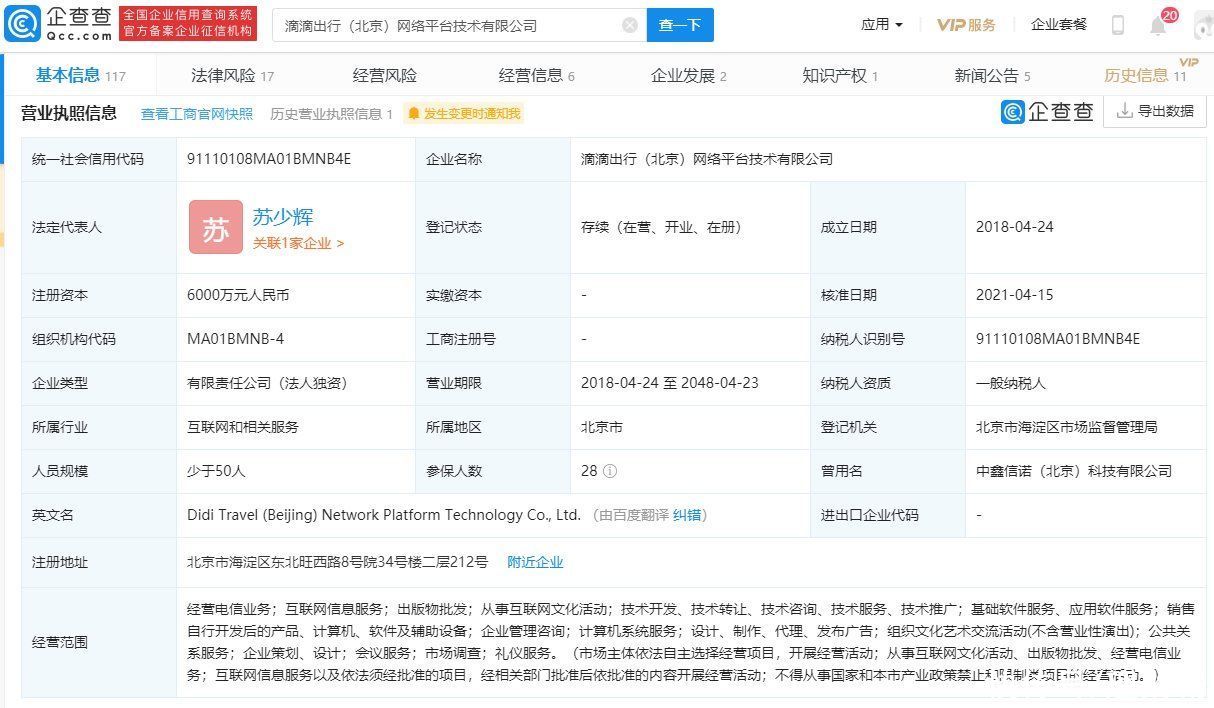Open the 知识产权 tab

click(834, 74)
